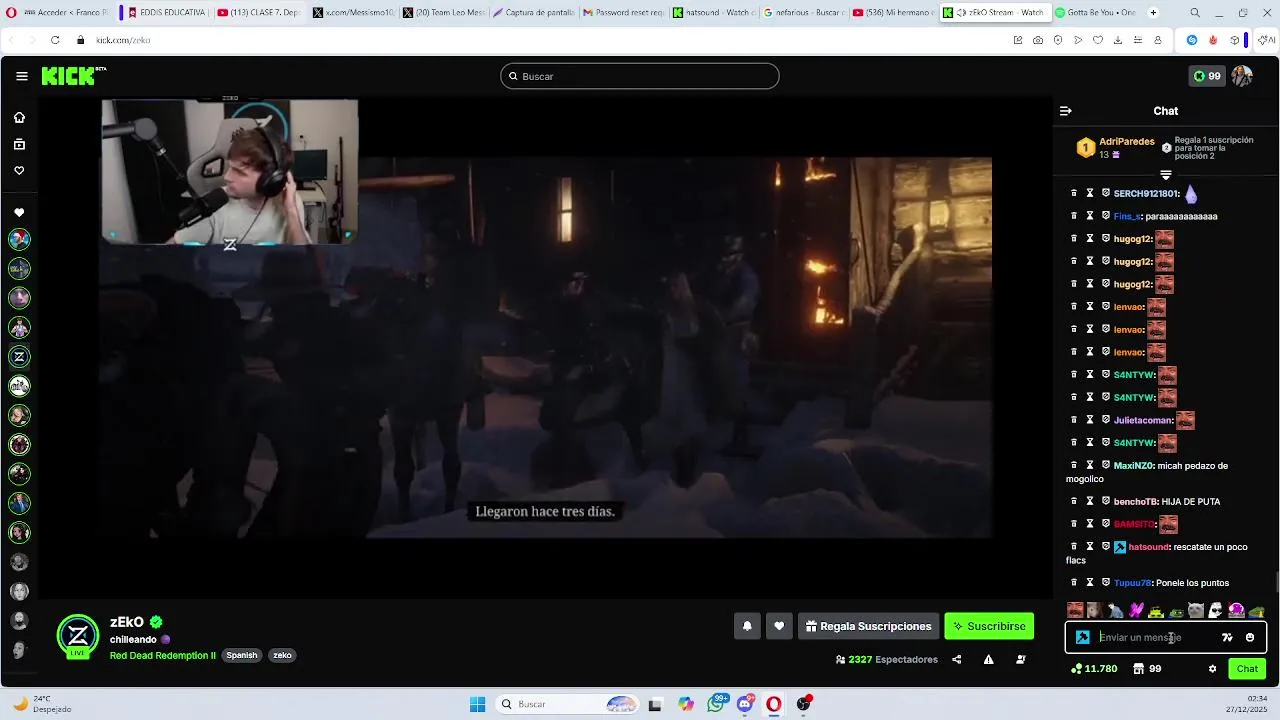Collapse the chat panel arrow icon
This screenshot has width=1280, height=720.
point(1066,111)
